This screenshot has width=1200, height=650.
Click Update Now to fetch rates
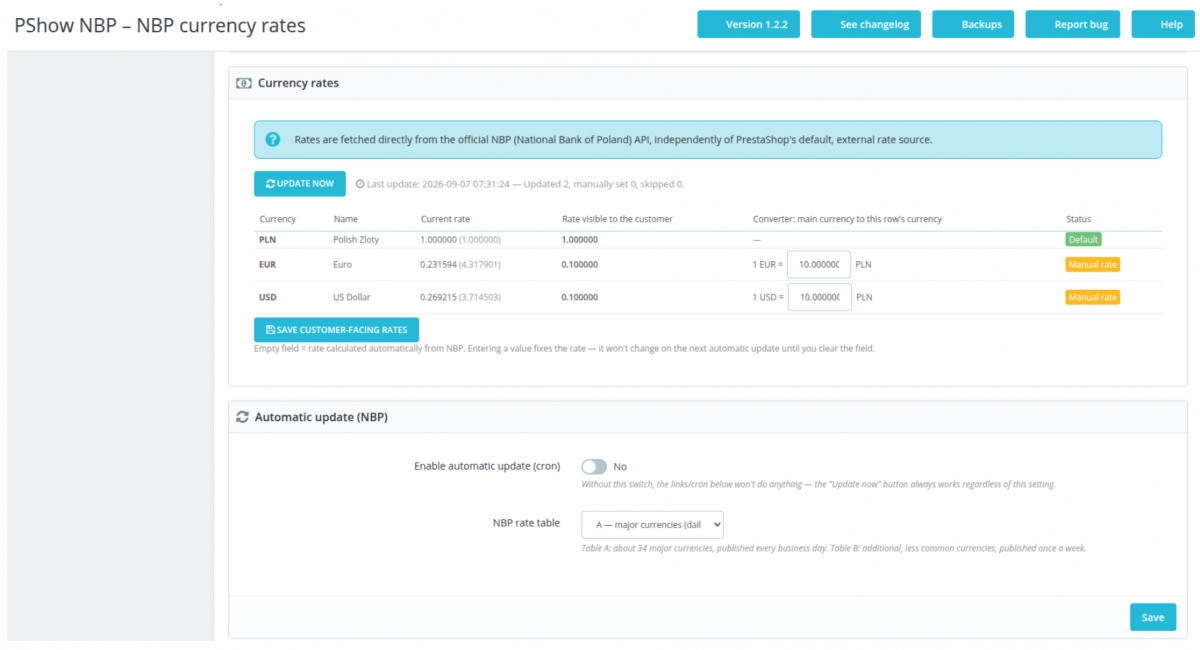[300, 184]
